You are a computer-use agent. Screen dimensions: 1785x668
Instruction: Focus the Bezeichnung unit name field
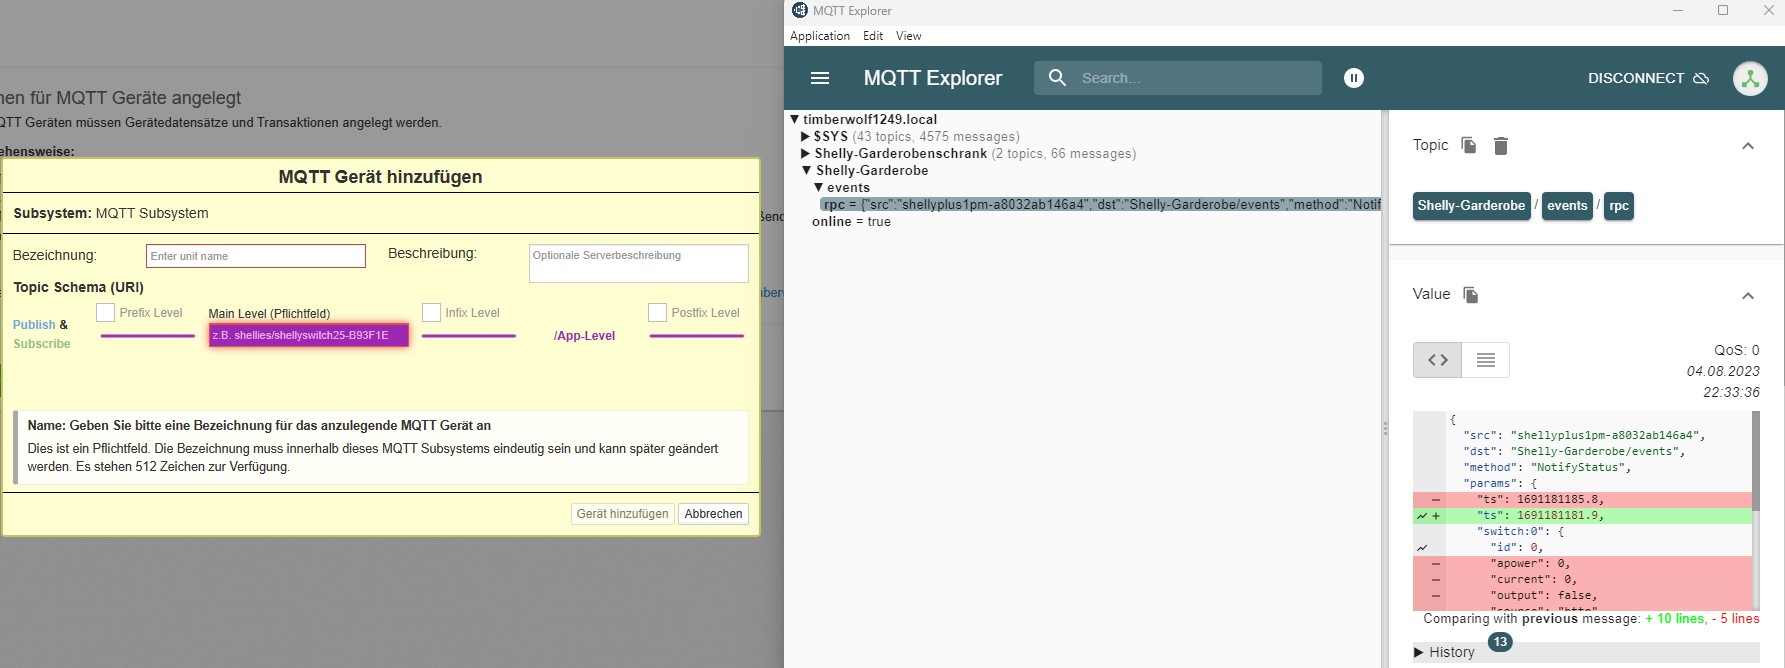(x=256, y=256)
